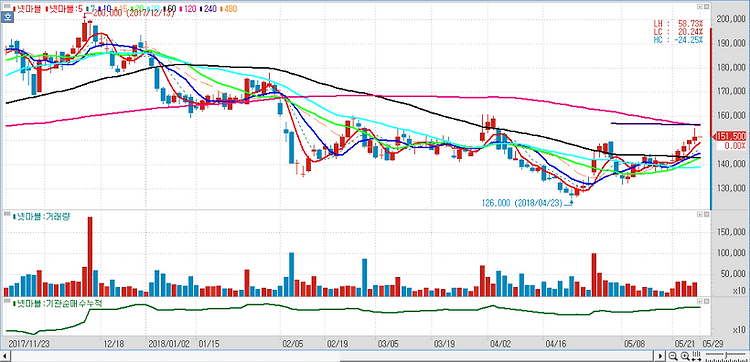Click the candle spacing adjust icon
This screenshot has width=750, height=362.
[696, 356]
